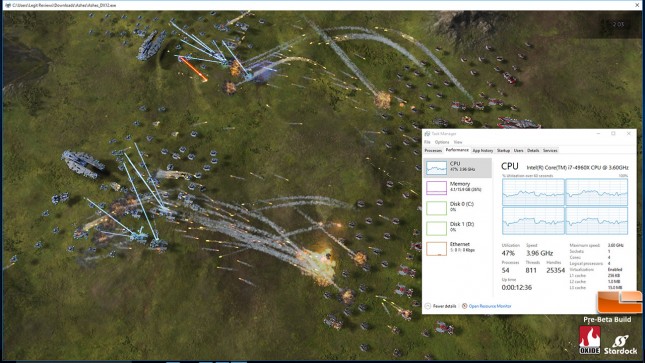Image resolution: width=645 pixels, height=363 pixels.
Task: Switch to the Details tab
Action: click(x=533, y=151)
